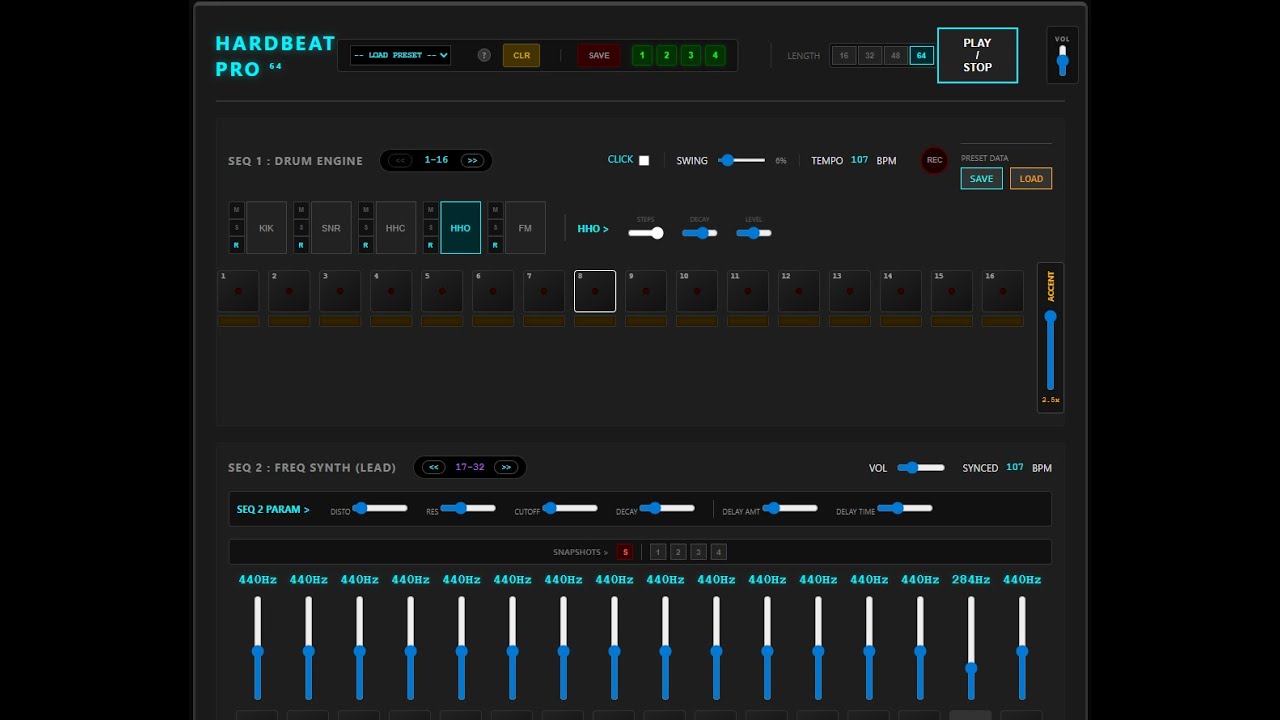Set pattern length to 32

click(x=870, y=56)
